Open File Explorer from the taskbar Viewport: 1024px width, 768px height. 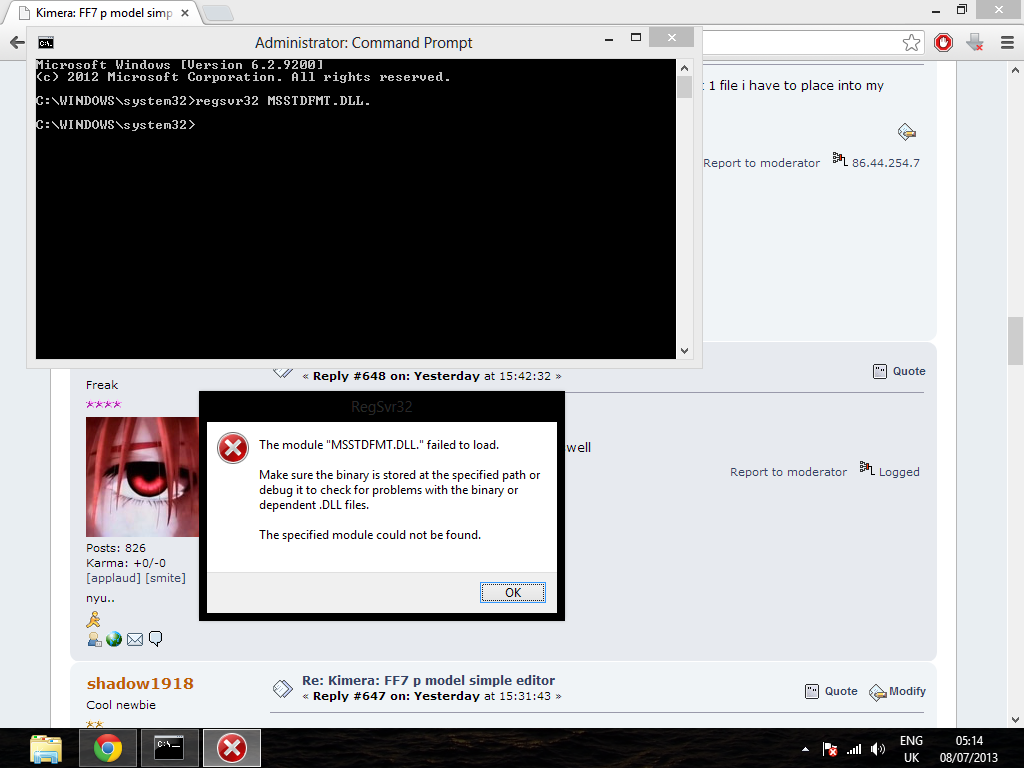[x=46, y=748]
